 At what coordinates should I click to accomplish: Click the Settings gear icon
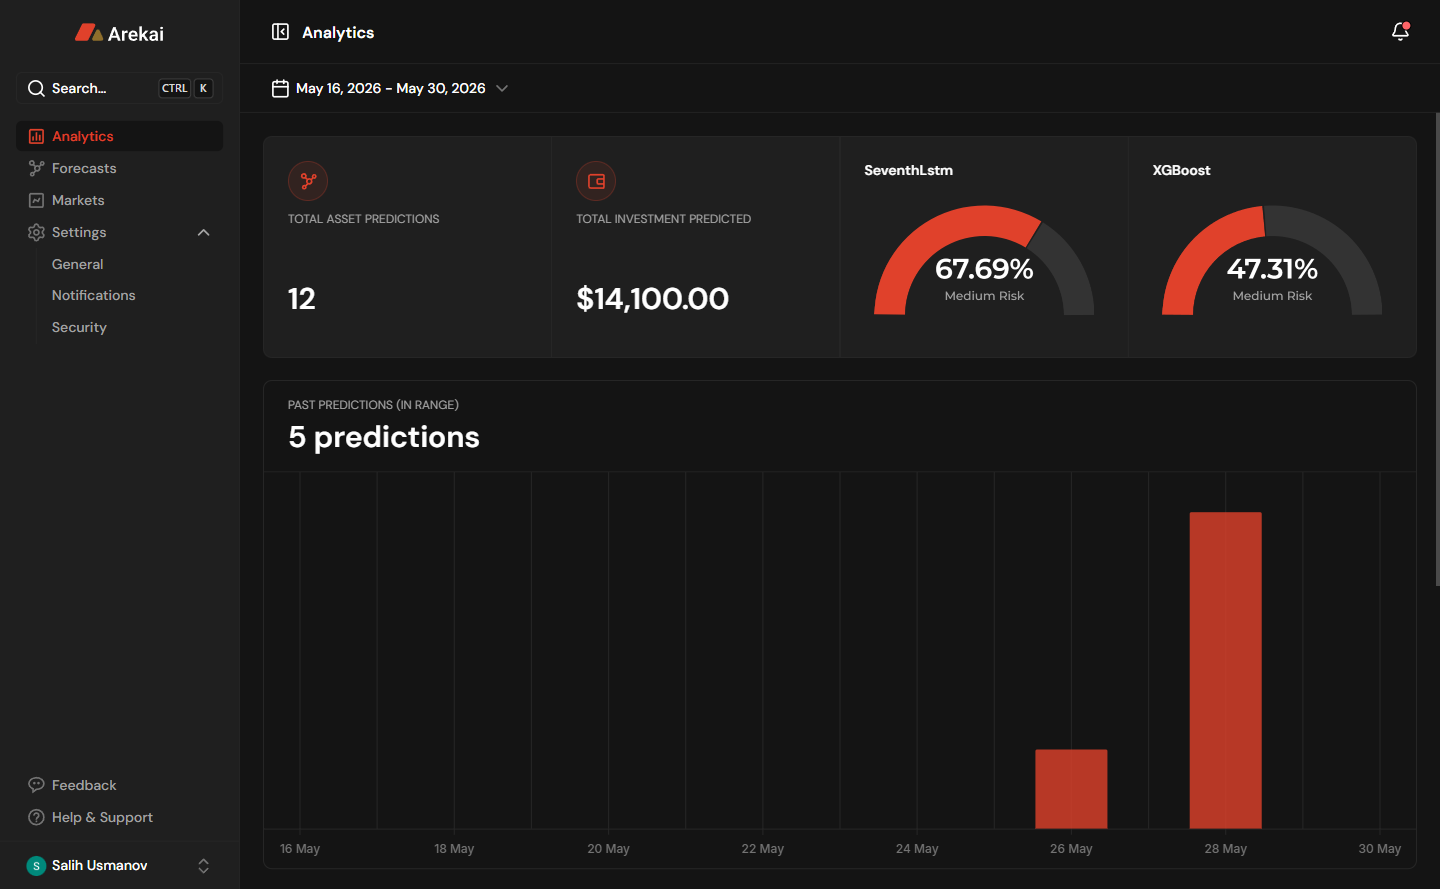coord(36,232)
